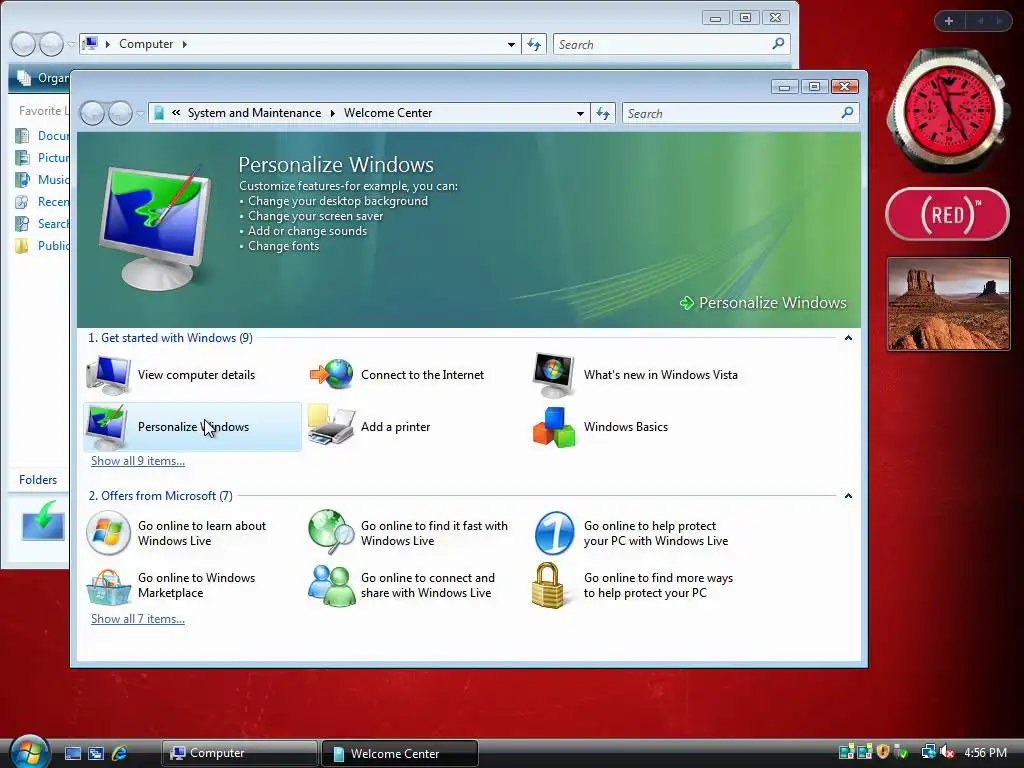Expand the Folders pane in Computer window

(38, 479)
